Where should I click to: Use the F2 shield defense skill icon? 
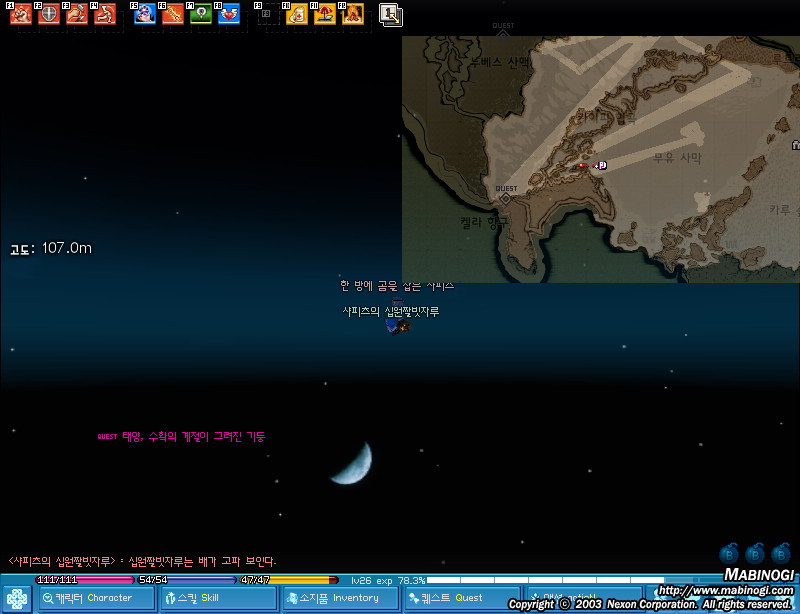coord(48,15)
